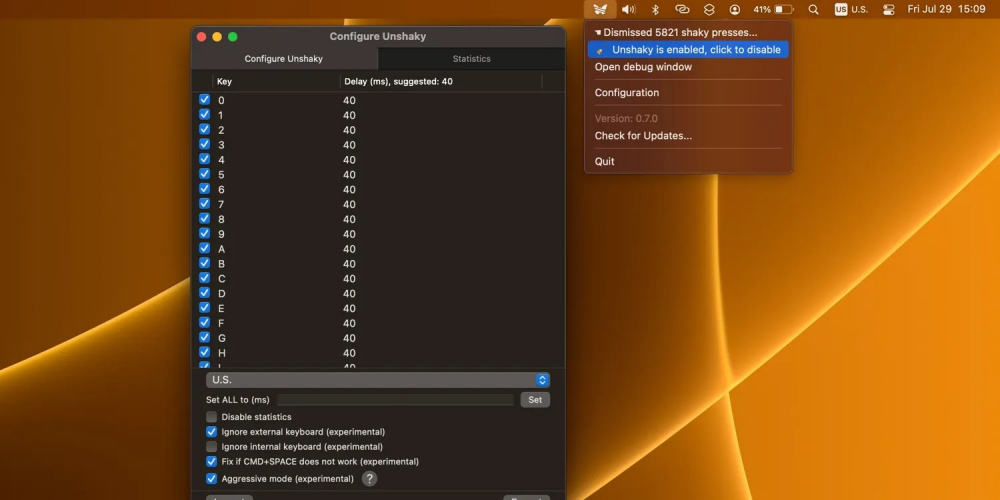Click the Set ALL to (ms) input field
This screenshot has height=500, width=1000.
(394, 400)
